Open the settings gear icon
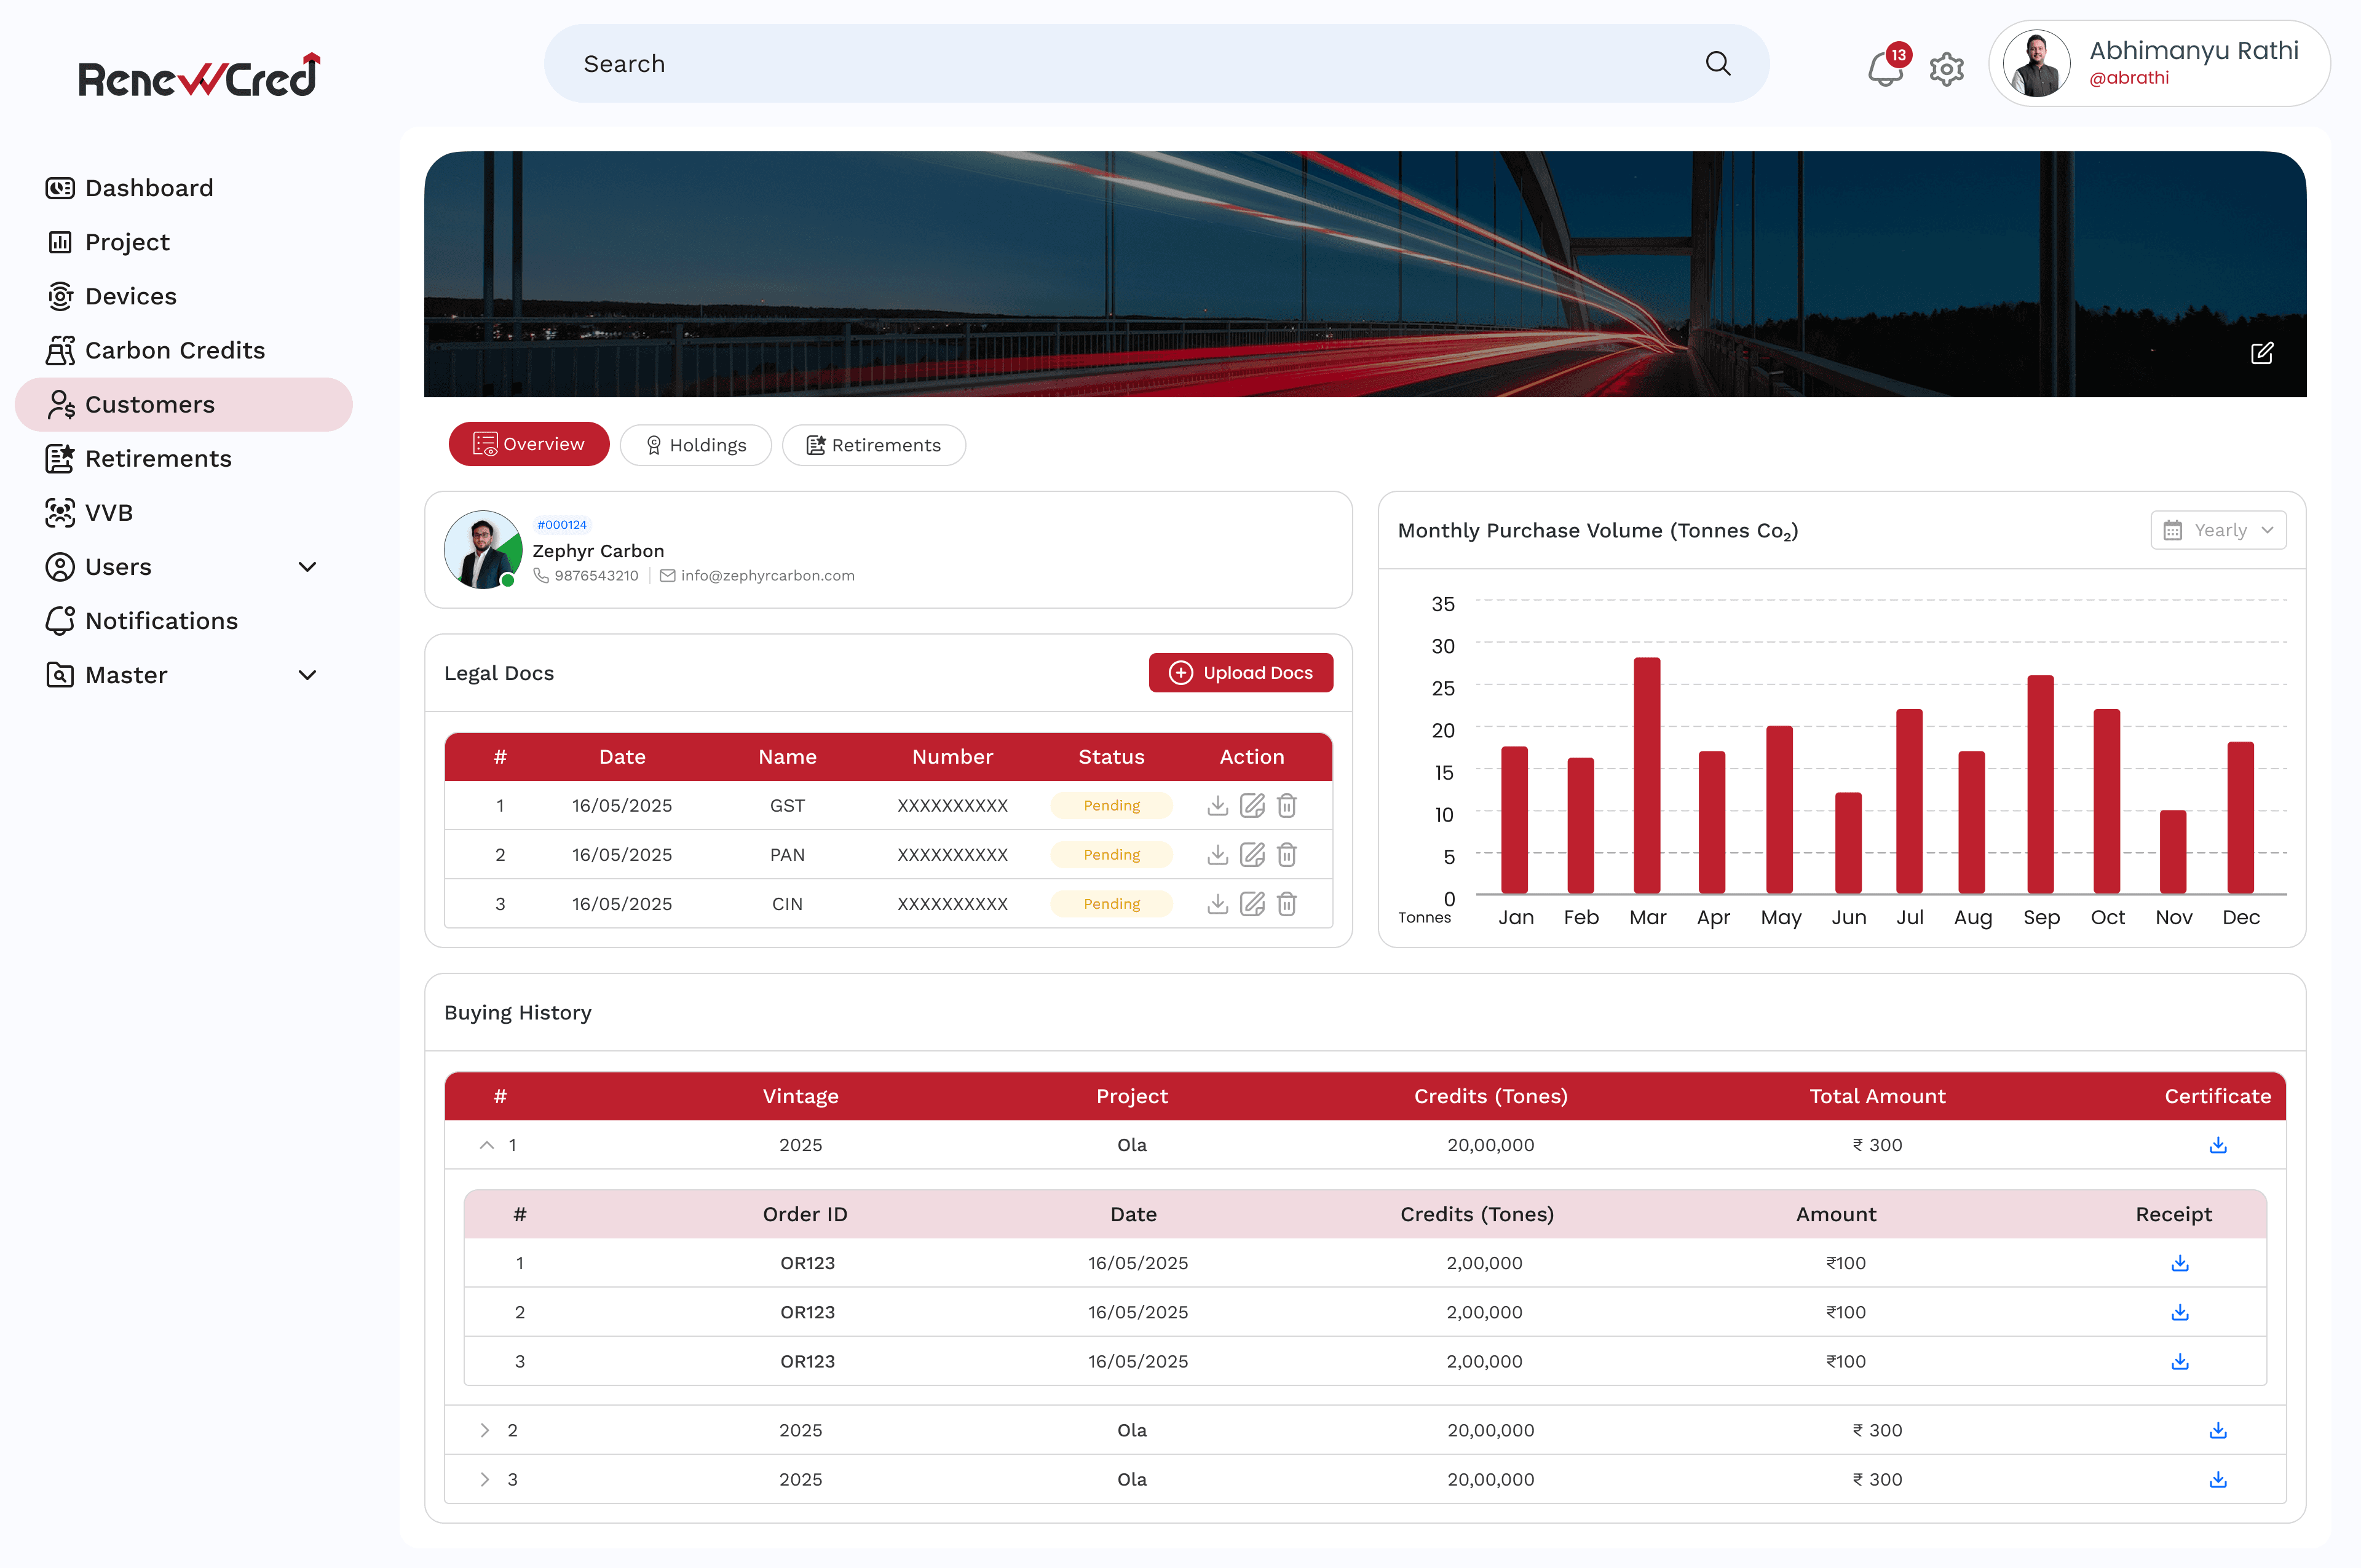The width and height of the screenshot is (2361, 1568). [1946, 69]
